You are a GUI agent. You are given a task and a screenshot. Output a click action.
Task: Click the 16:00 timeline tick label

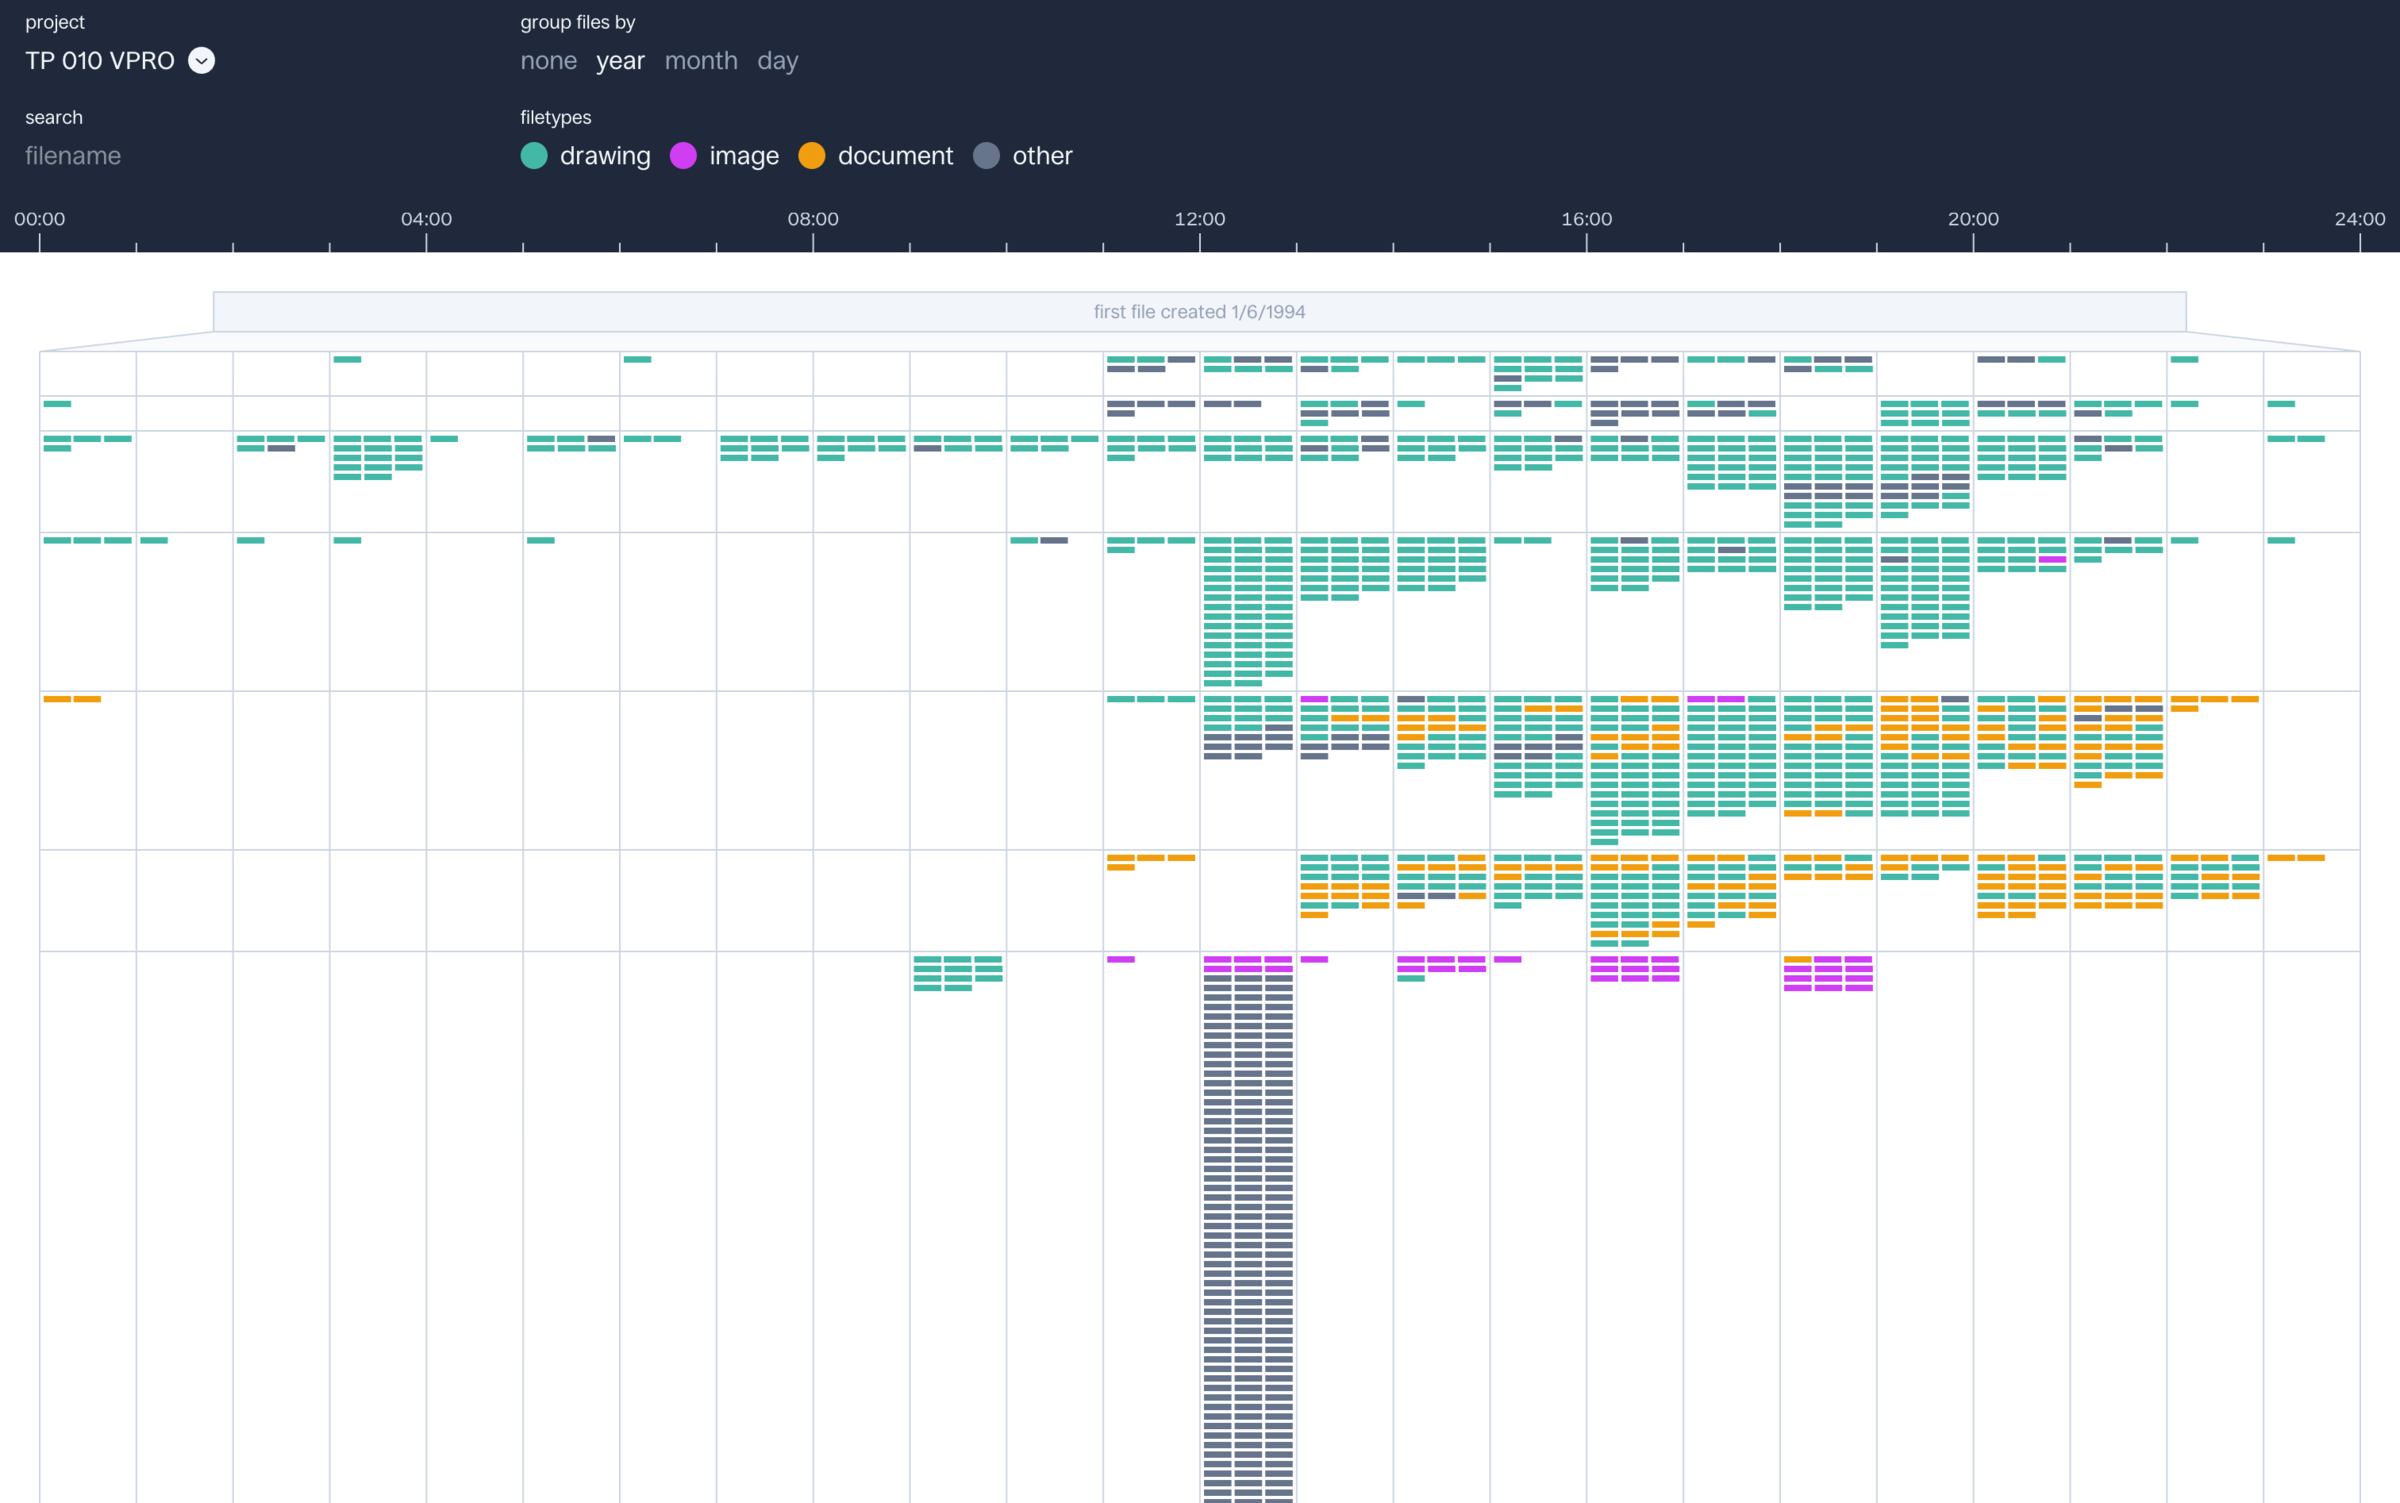(1586, 219)
